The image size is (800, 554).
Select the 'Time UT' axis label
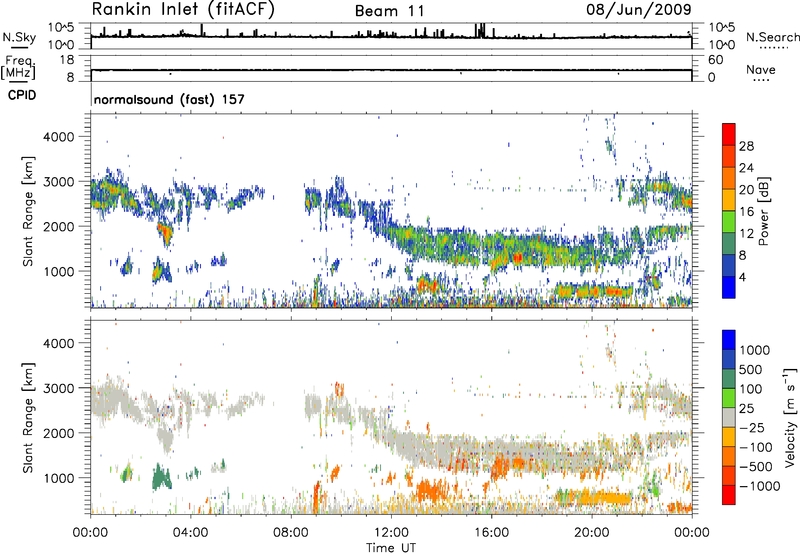pyautogui.click(x=391, y=548)
